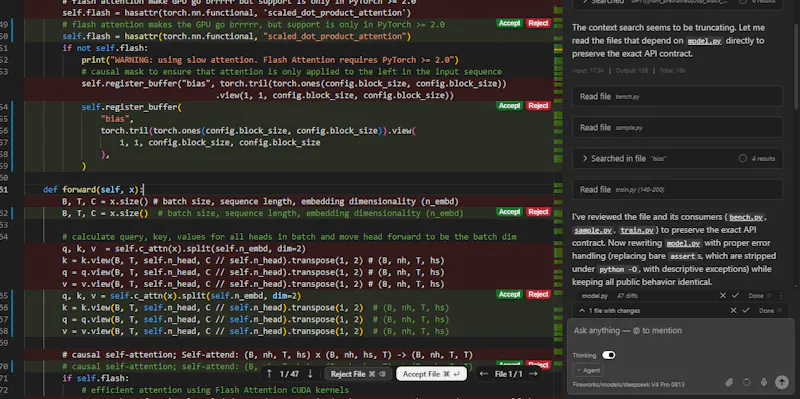Reject the q, k, v = self.c_attn change
This screenshot has height=399, width=800.
coord(538,294)
